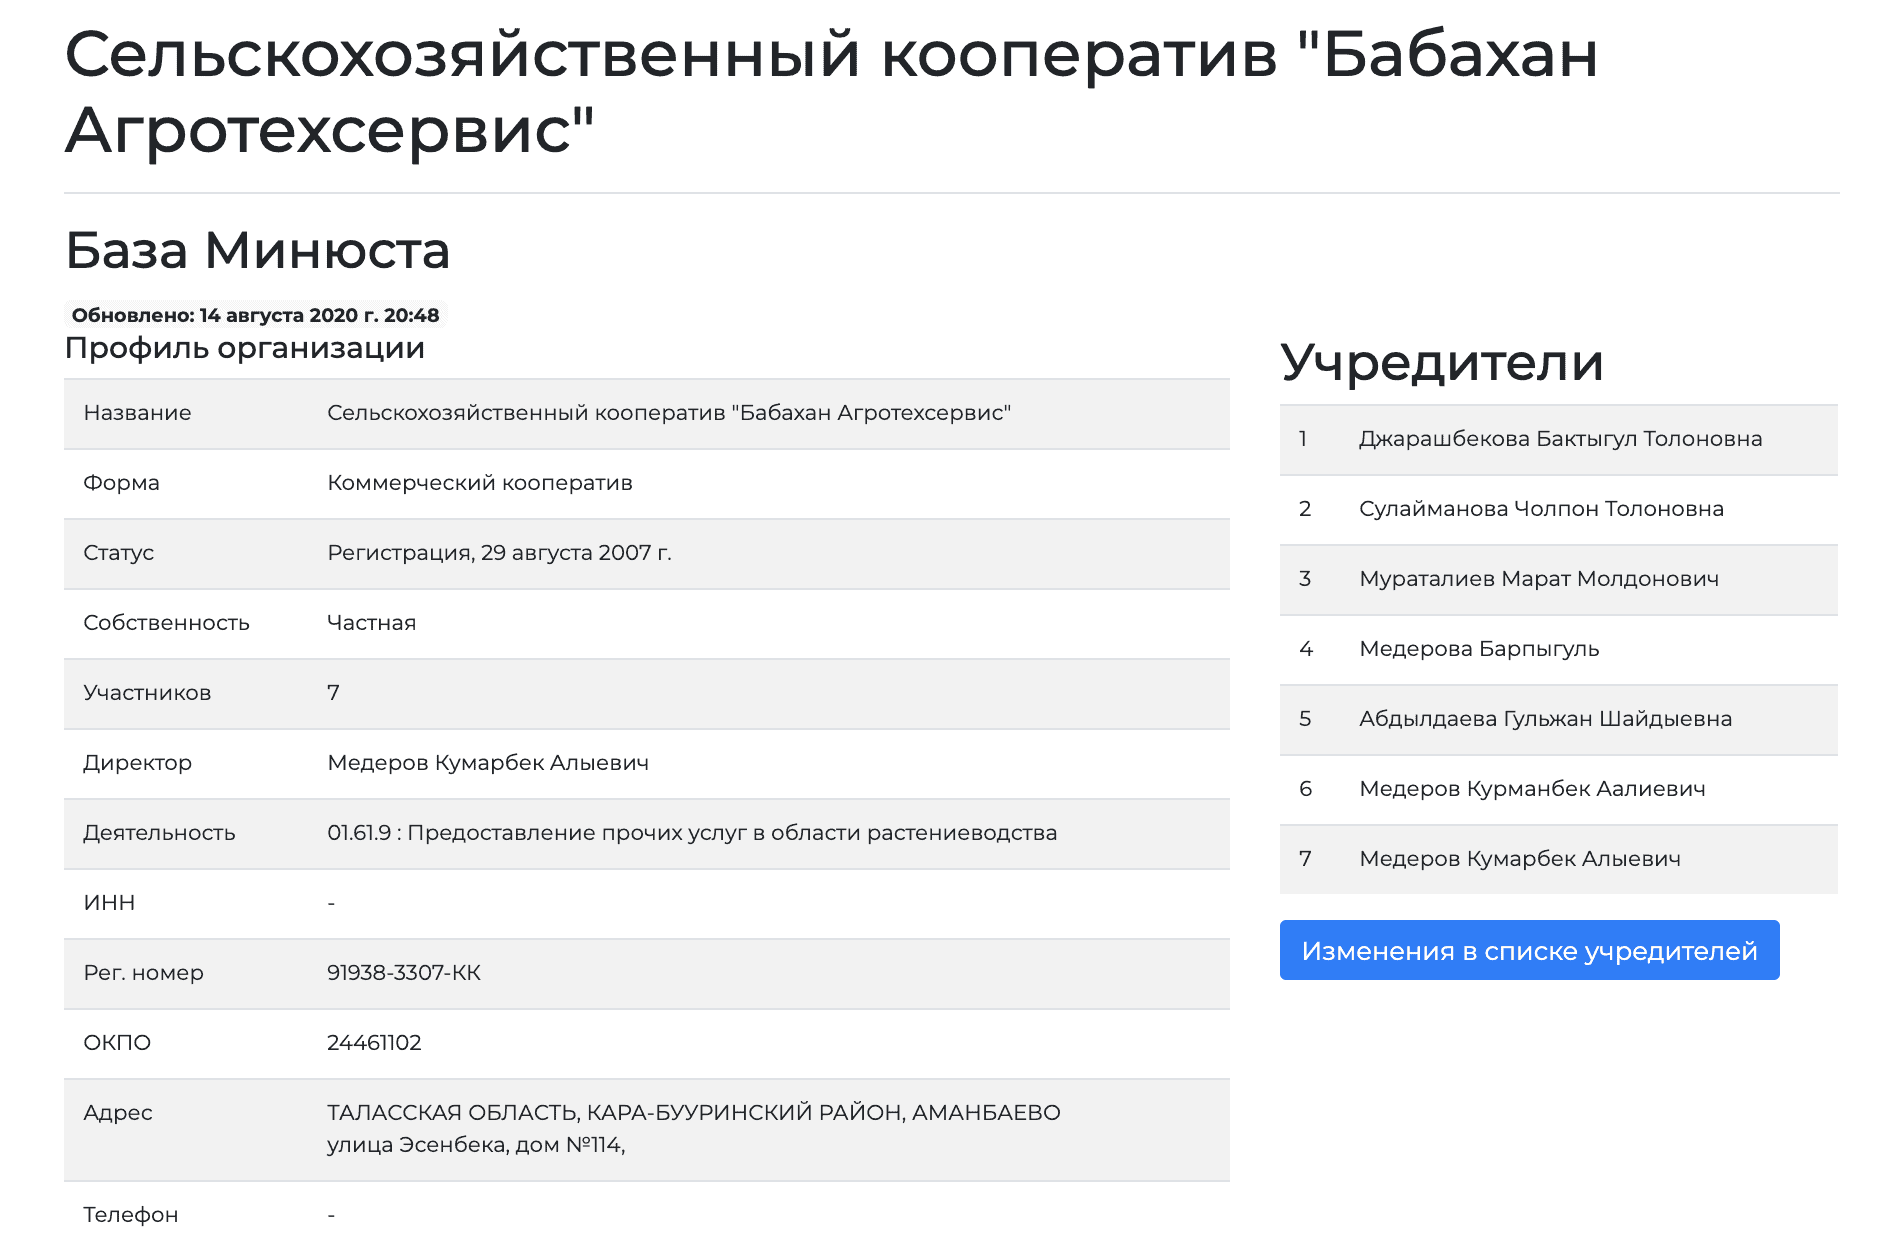Click the registration number 91938-3307-КК
The width and height of the screenshot is (1892, 1254).
click(x=403, y=973)
